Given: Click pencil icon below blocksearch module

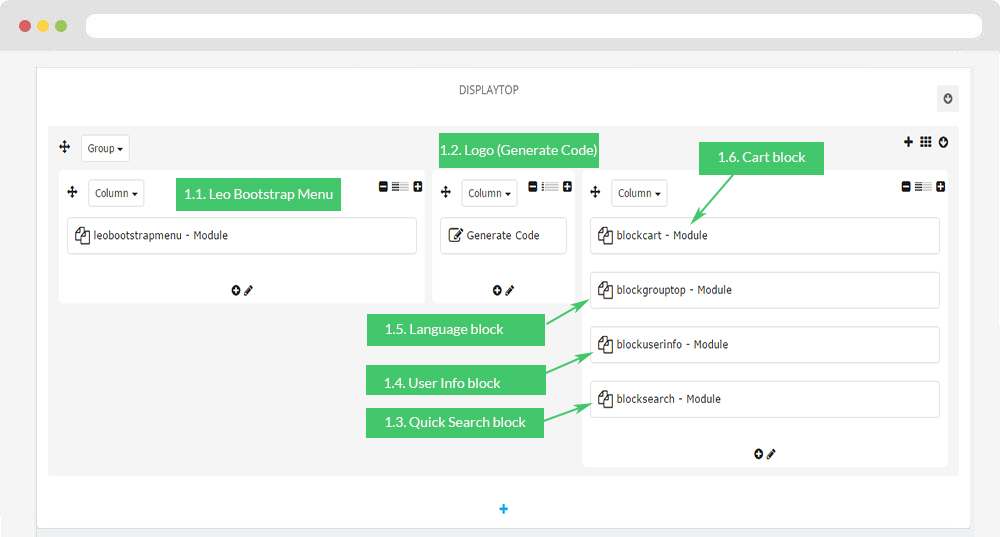Looking at the screenshot, I should click(x=771, y=453).
